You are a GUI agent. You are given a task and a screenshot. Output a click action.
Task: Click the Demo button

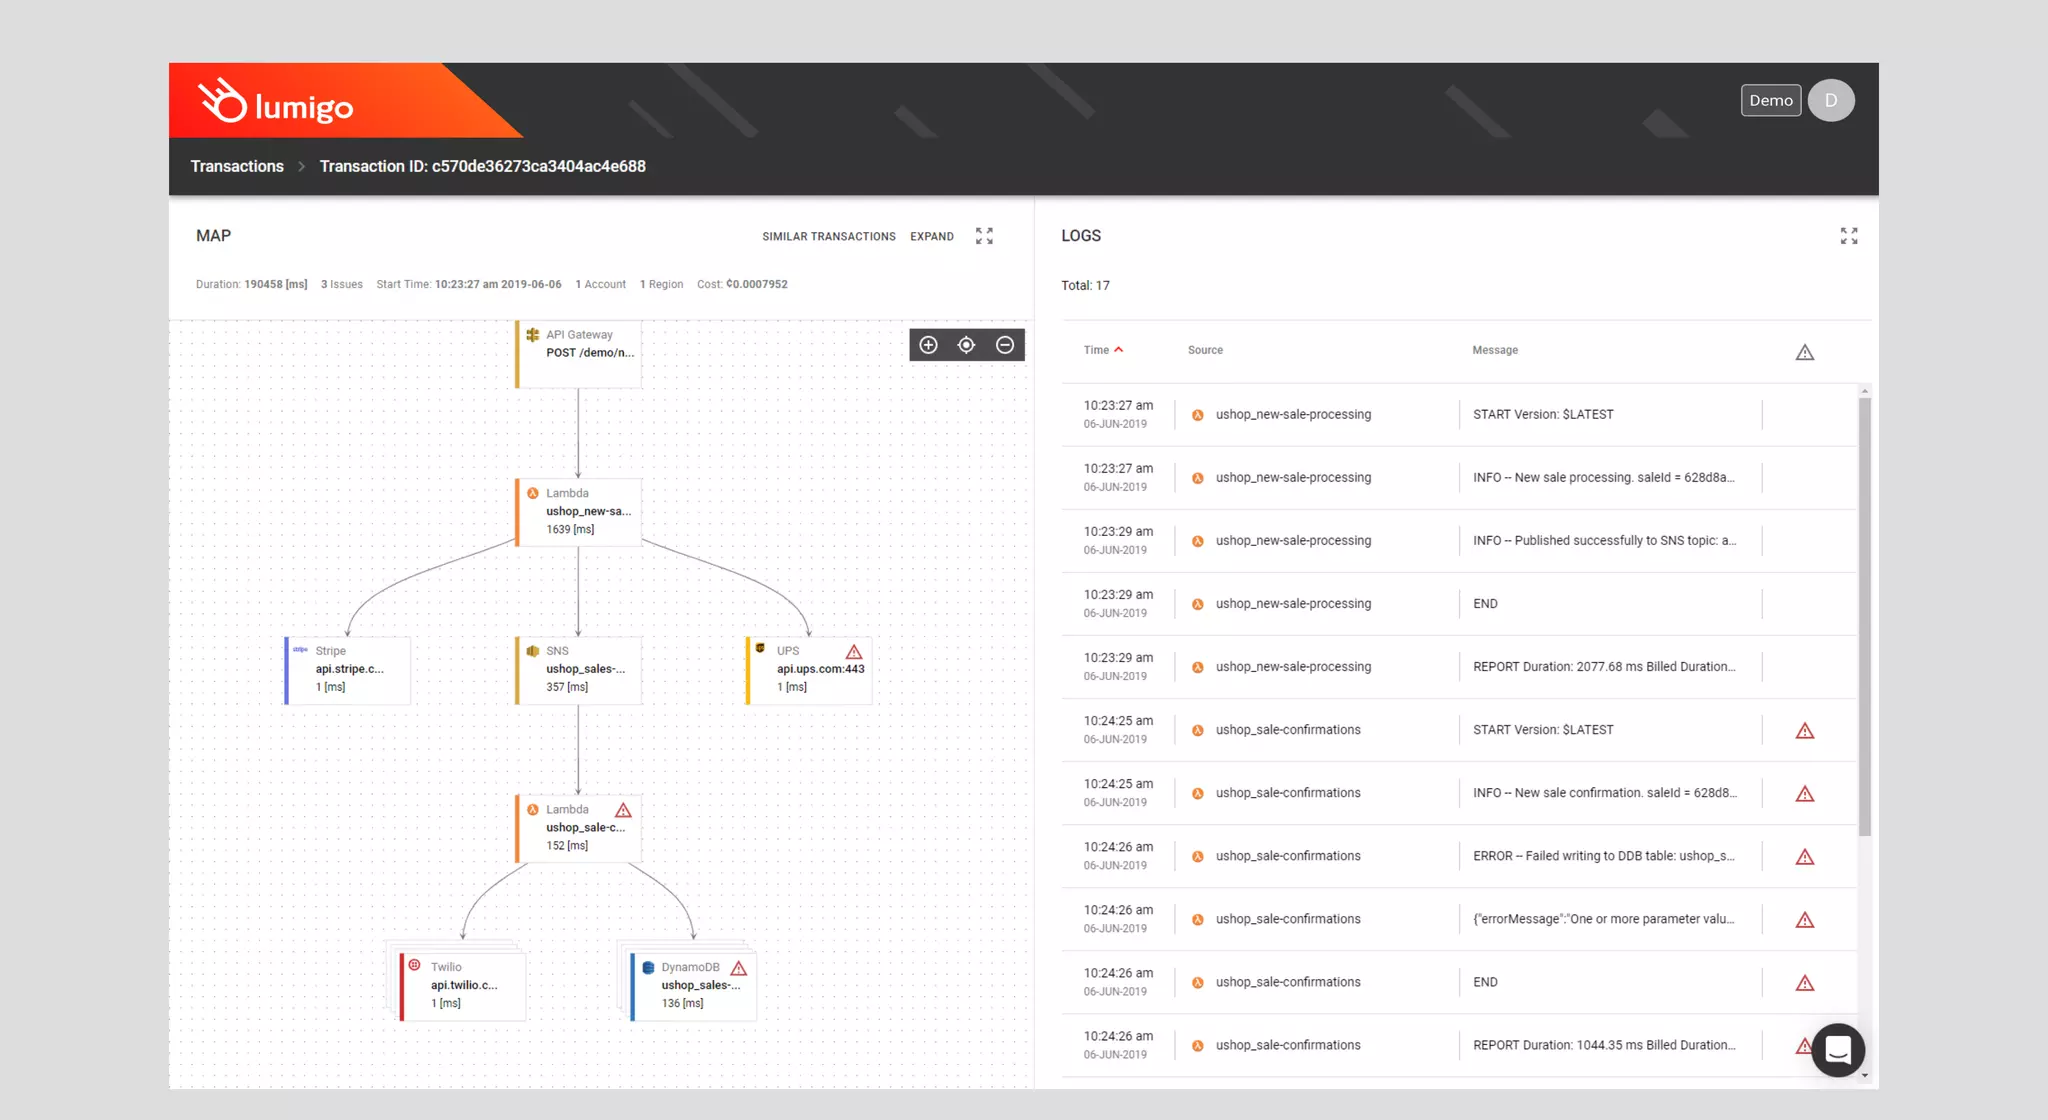click(x=1770, y=100)
